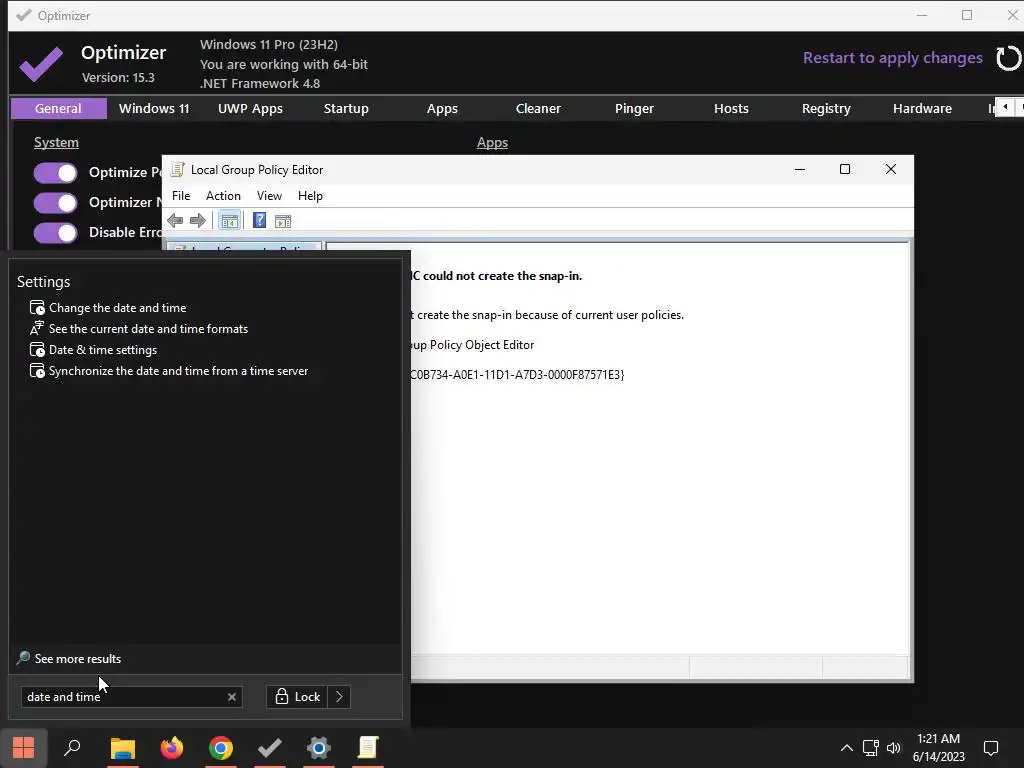Toggle the action pane toolbar icon
The image size is (1024, 768).
pos(283,221)
